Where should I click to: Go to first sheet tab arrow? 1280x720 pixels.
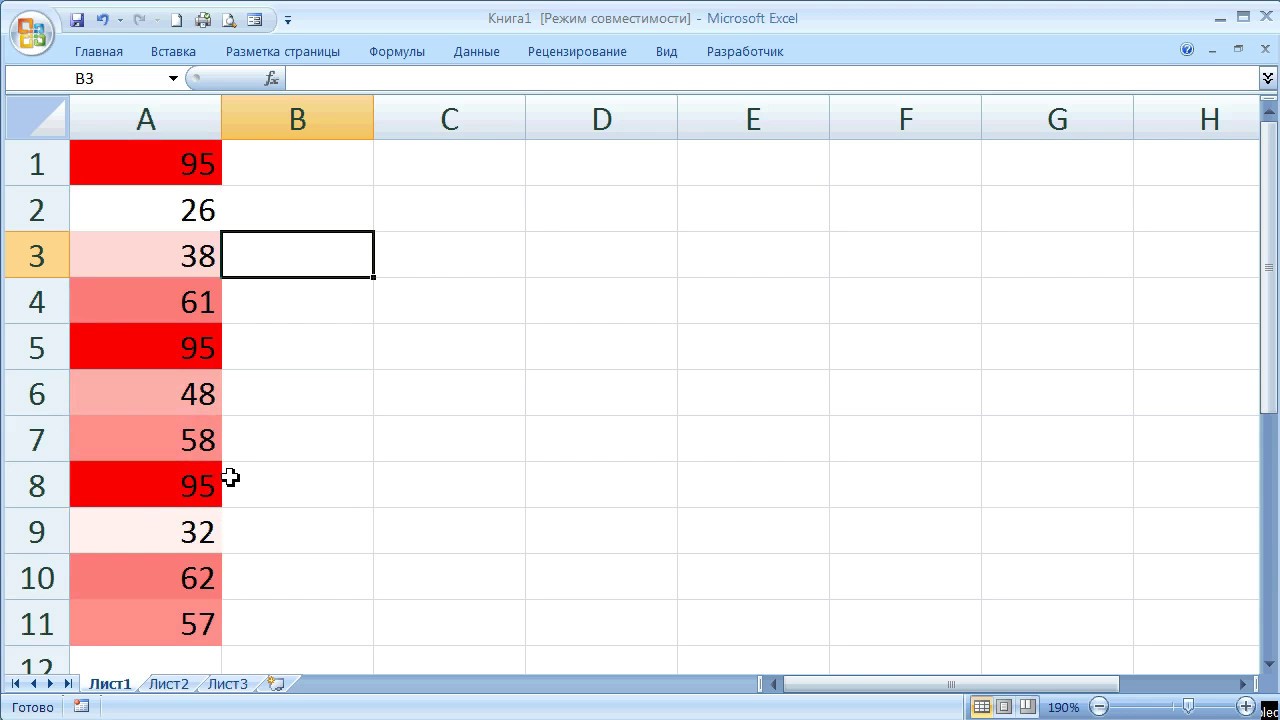[x=16, y=684]
